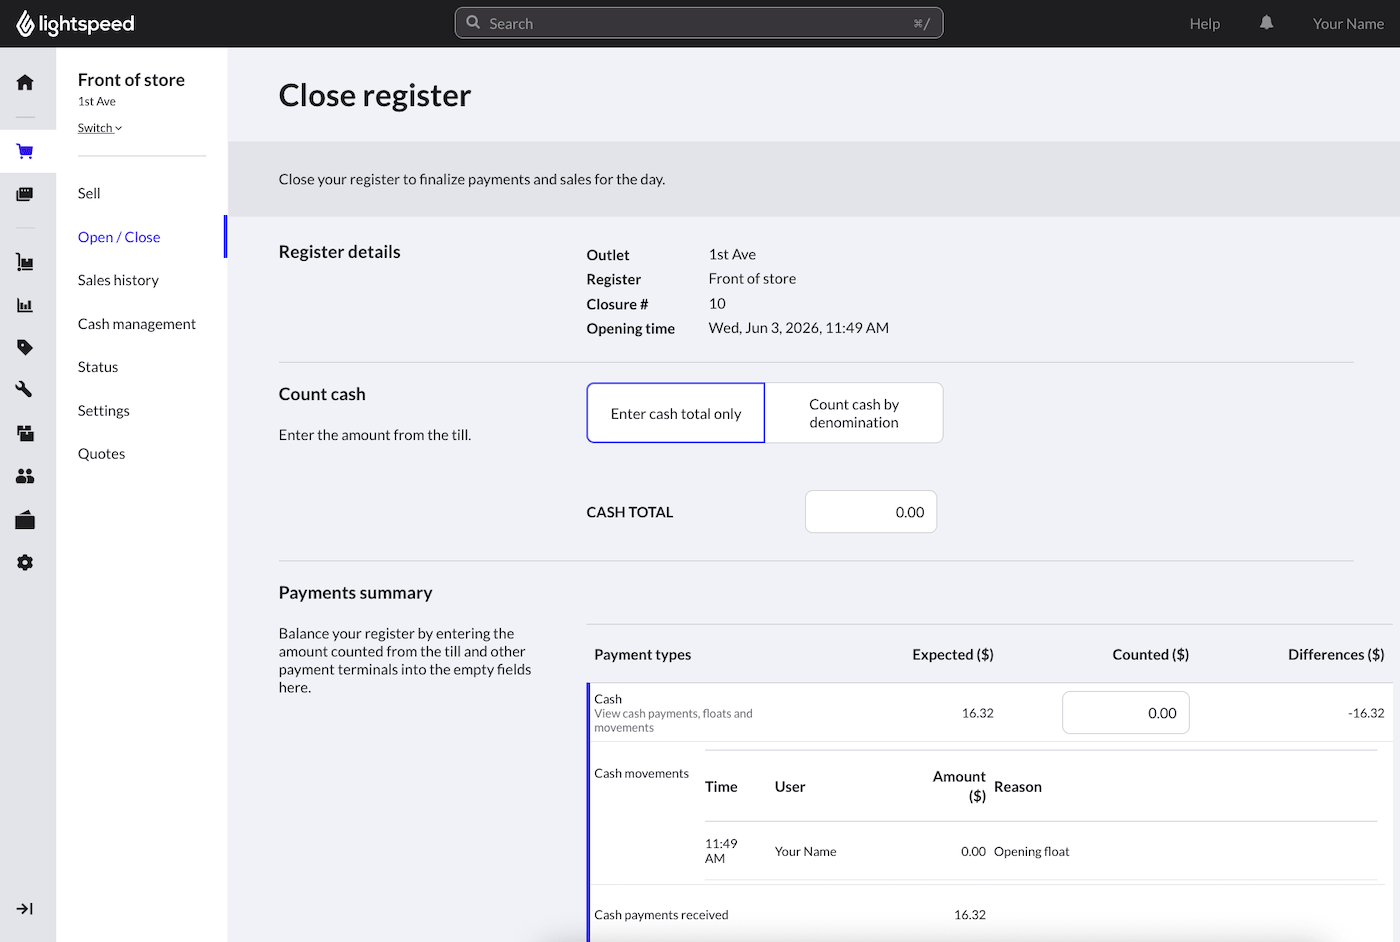Open the gear settings icon in sidebar
Image resolution: width=1400 pixels, height=942 pixels.
[x=25, y=563]
